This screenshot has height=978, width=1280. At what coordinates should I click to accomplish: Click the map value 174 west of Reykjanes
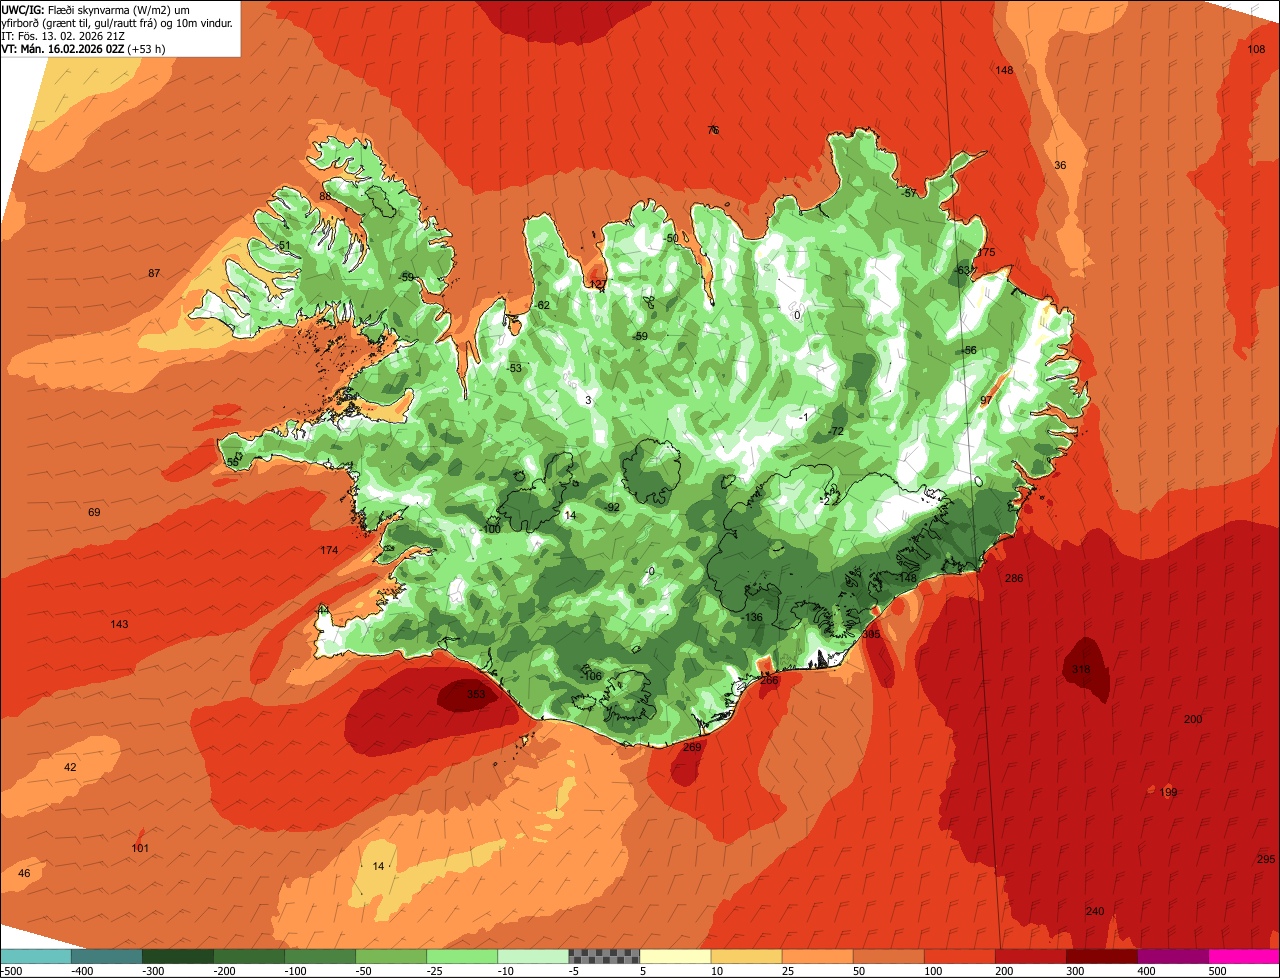(x=329, y=550)
